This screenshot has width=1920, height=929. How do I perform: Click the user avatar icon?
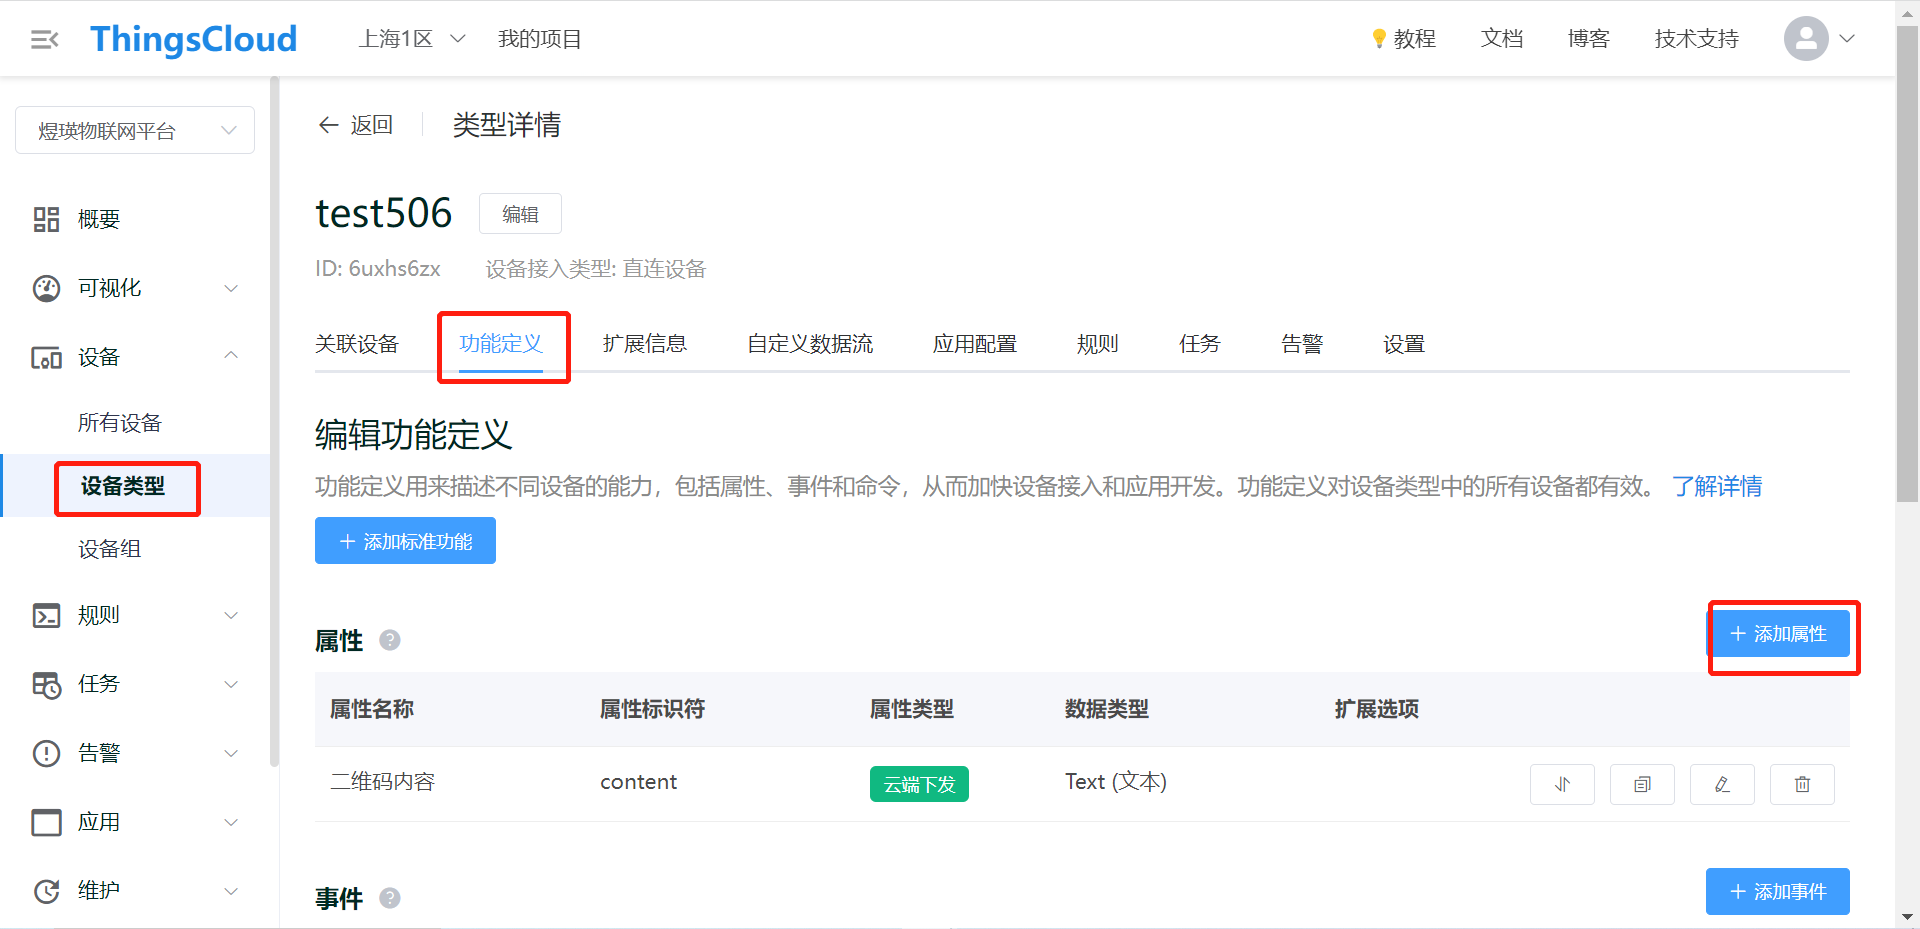tap(1806, 39)
